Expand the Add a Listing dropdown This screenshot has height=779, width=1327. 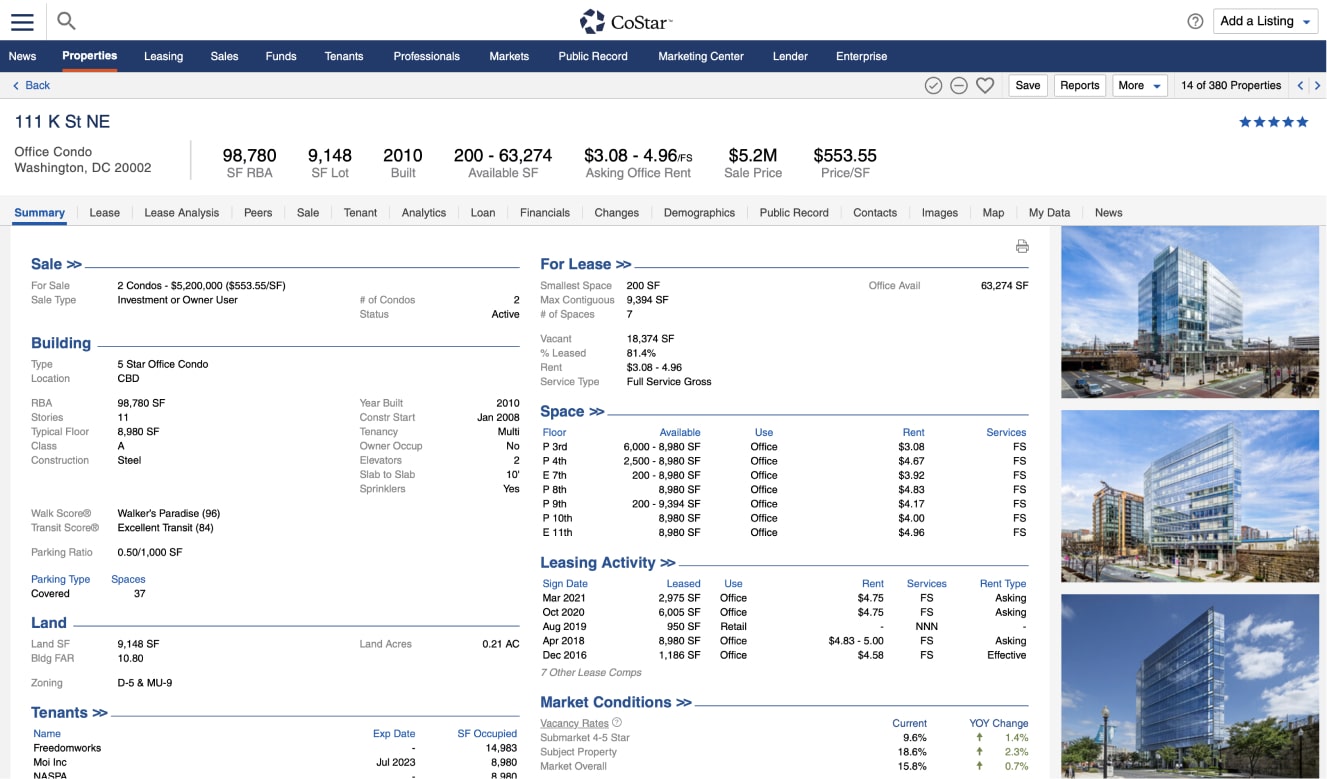click(x=1266, y=21)
